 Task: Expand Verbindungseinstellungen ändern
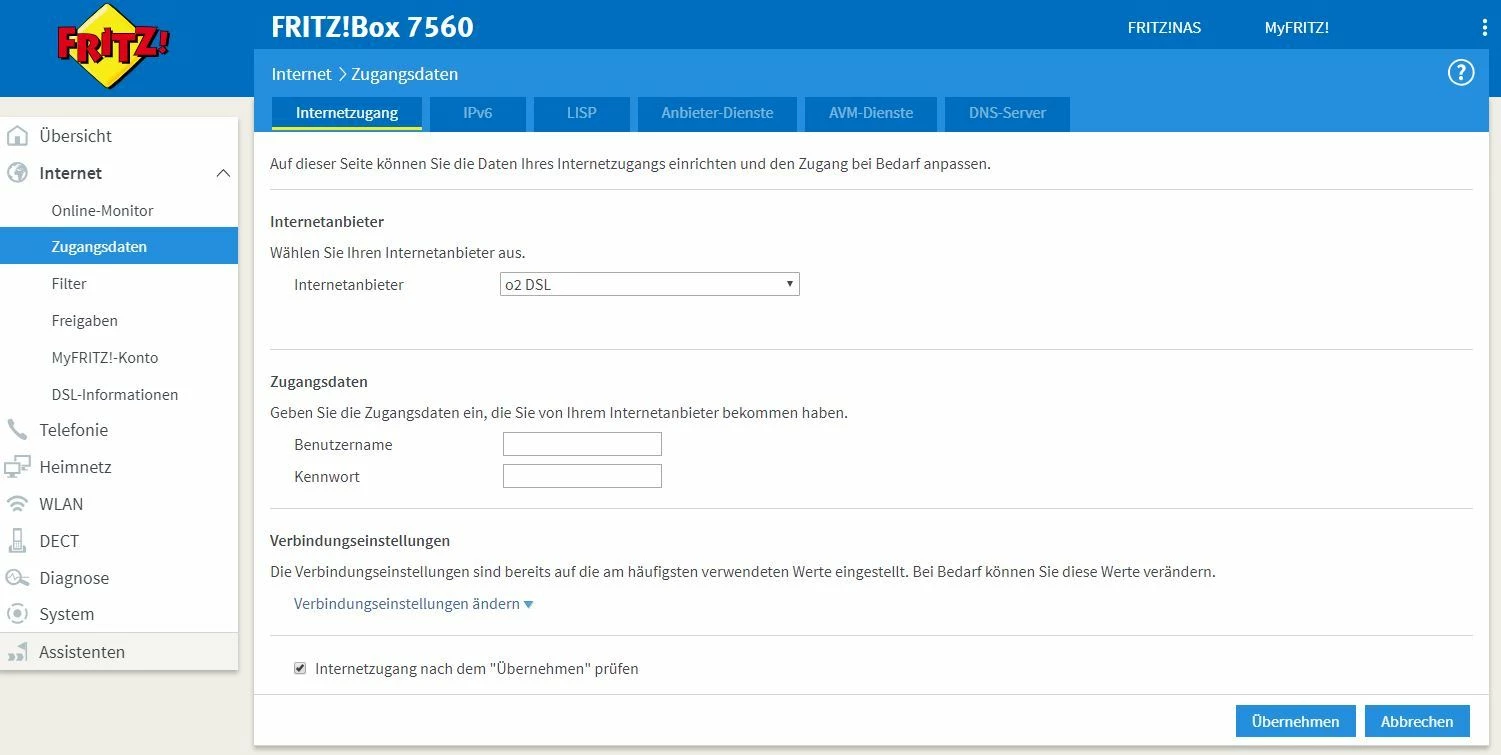pos(413,604)
